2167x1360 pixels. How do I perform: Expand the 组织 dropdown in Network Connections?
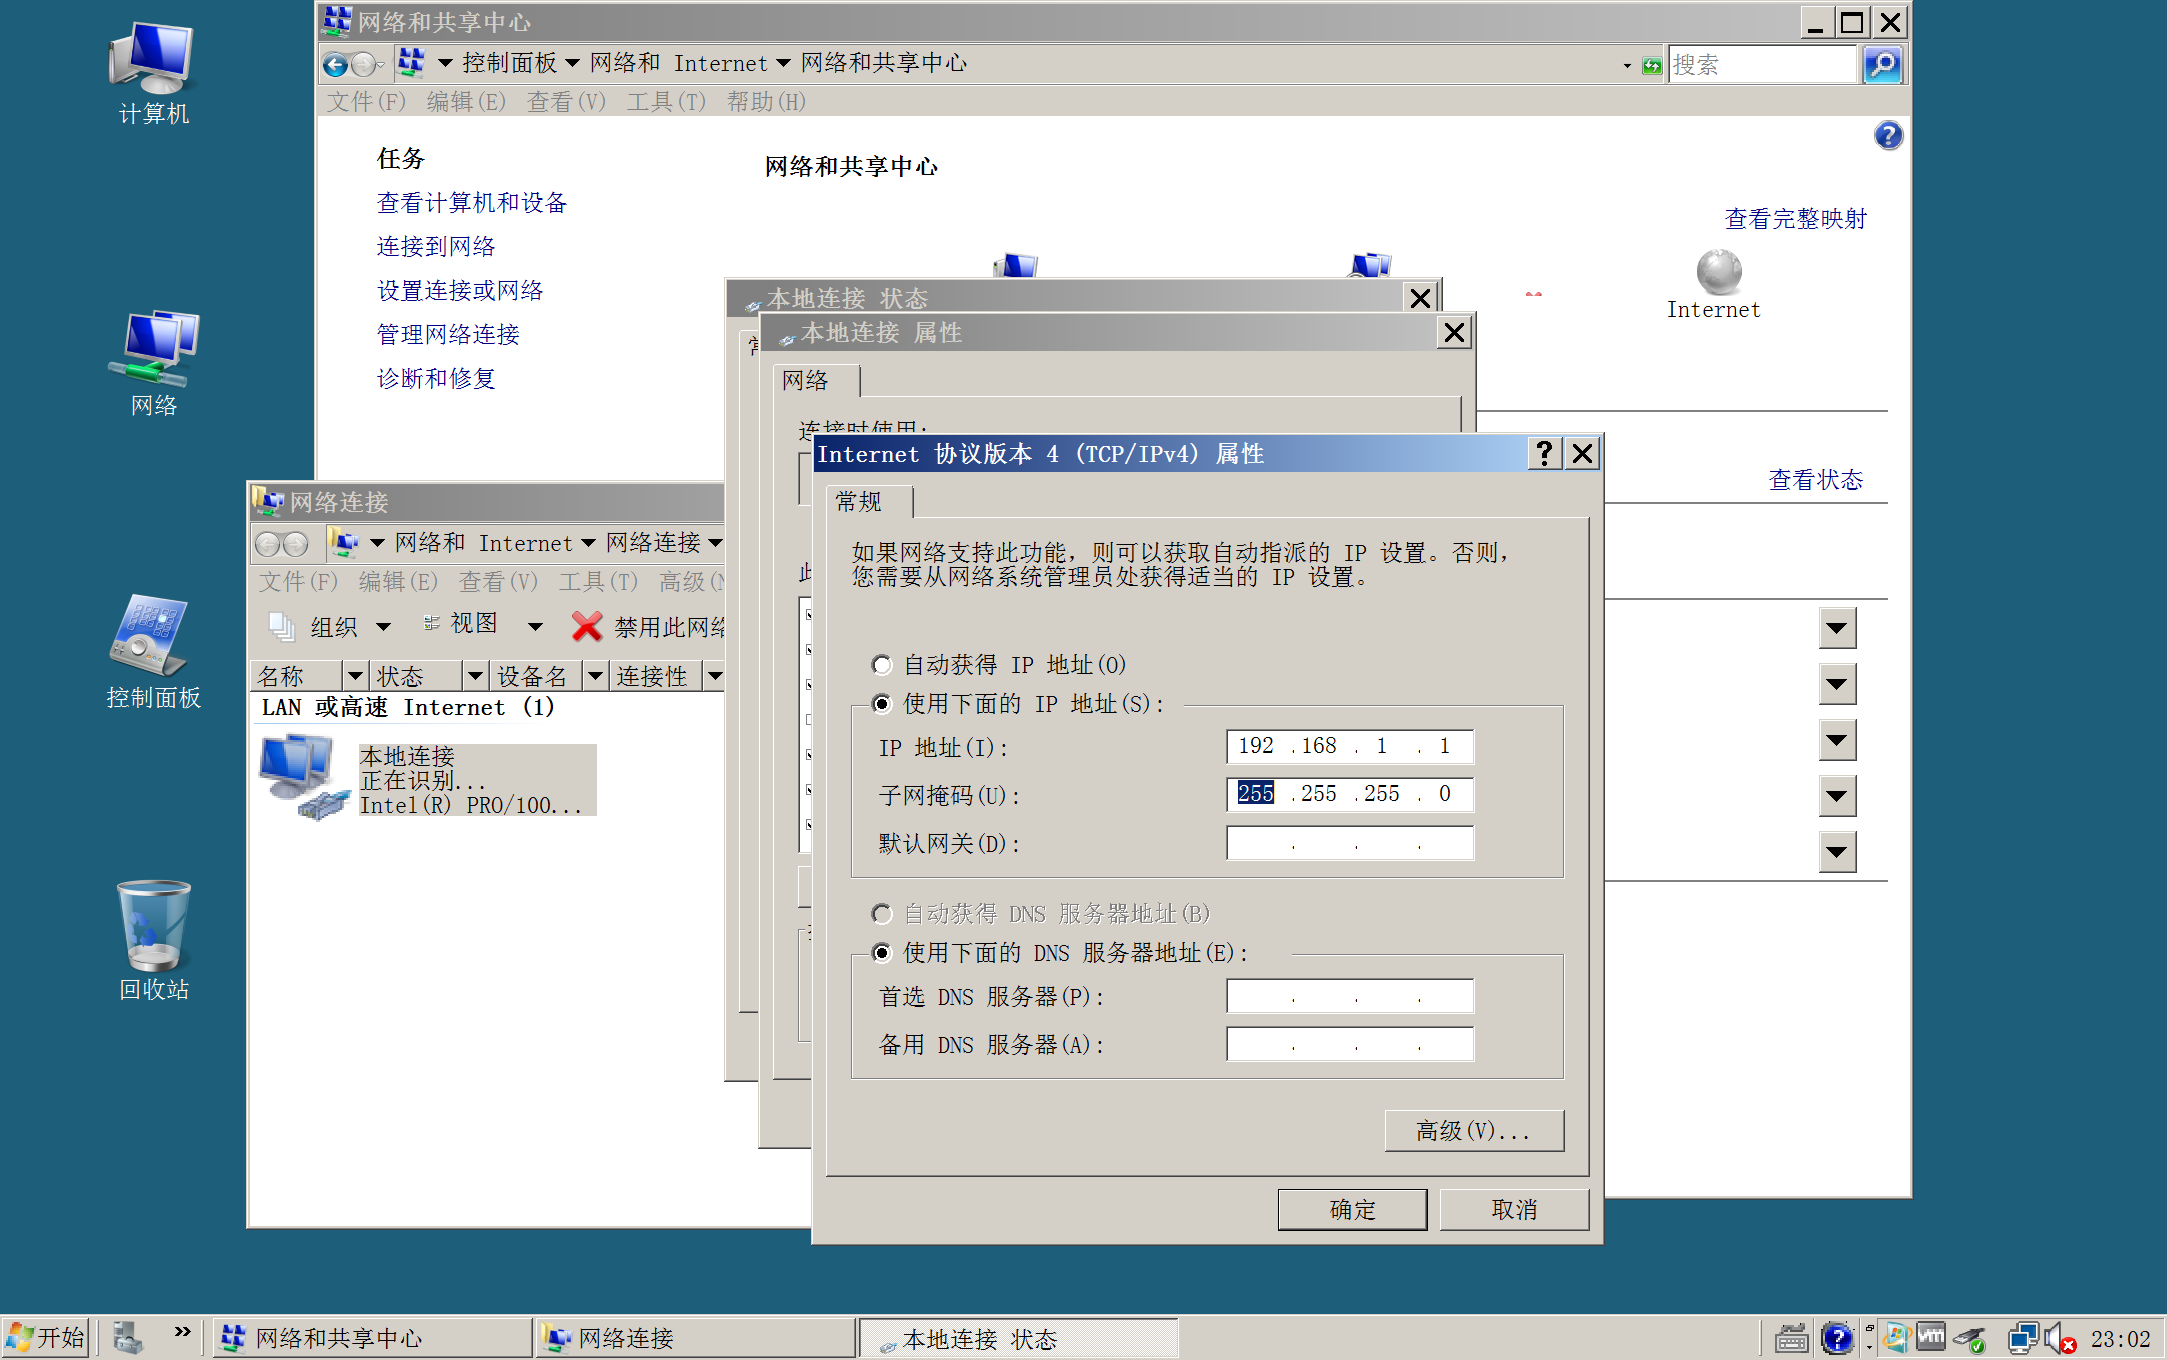point(383,627)
